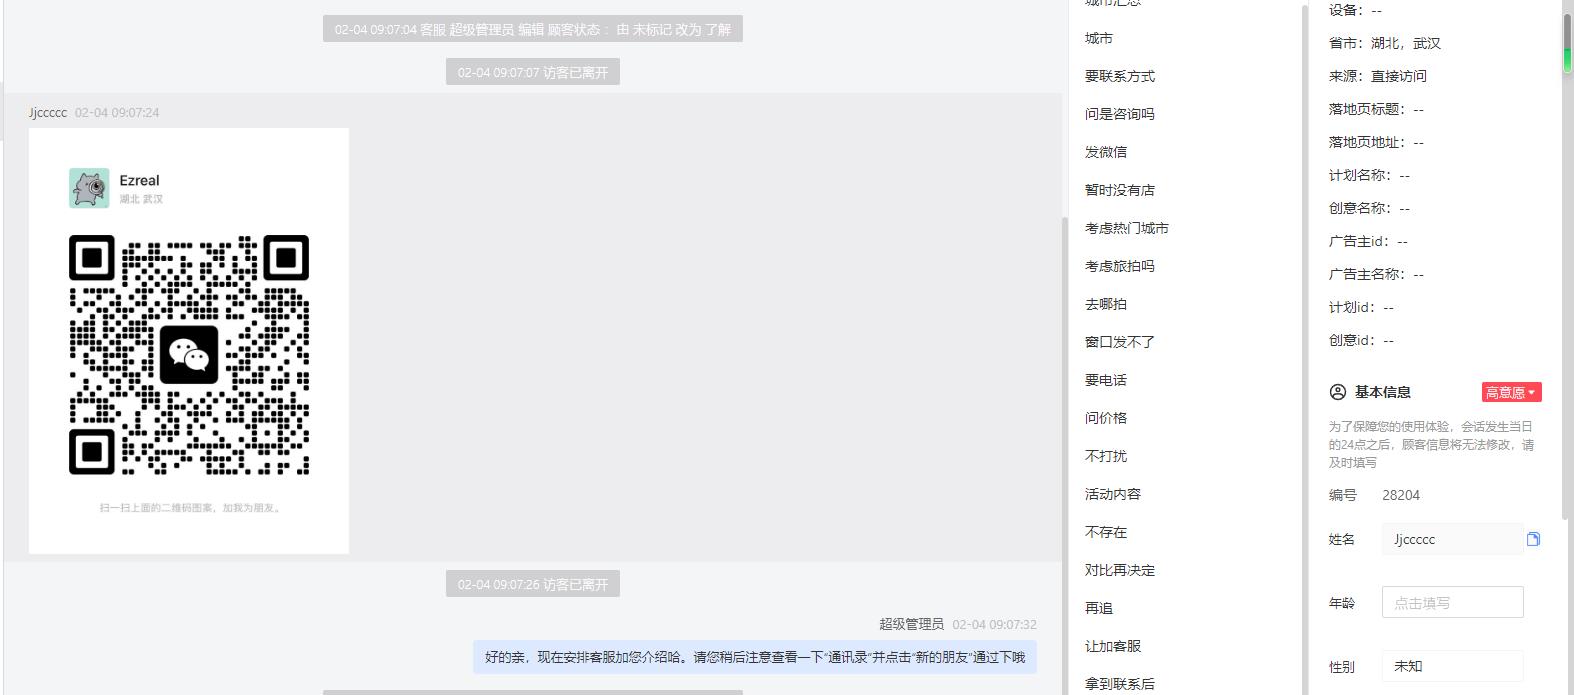
Task: Select quick reply 要电话
Action: (1106, 380)
